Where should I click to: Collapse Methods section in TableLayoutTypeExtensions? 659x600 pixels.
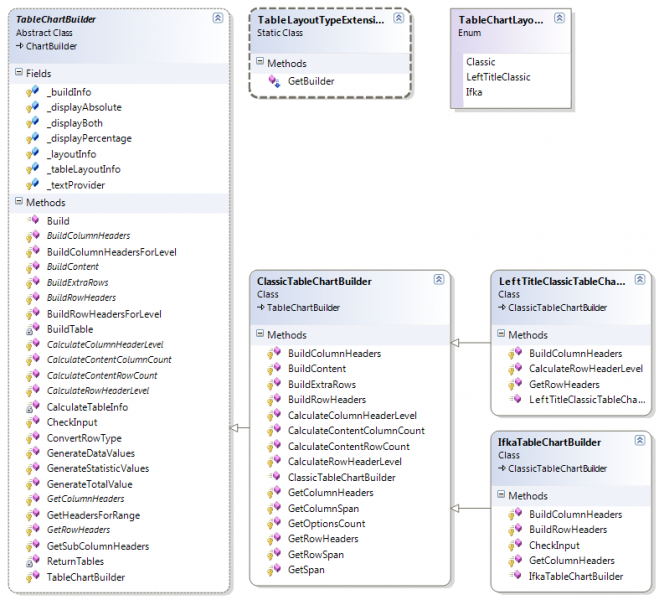(x=260, y=63)
